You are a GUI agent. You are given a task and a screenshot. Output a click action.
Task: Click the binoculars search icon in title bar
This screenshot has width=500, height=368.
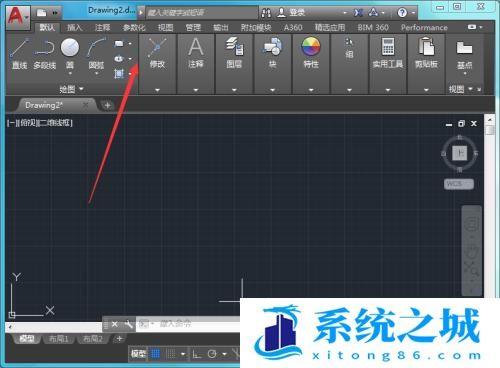coord(266,13)
